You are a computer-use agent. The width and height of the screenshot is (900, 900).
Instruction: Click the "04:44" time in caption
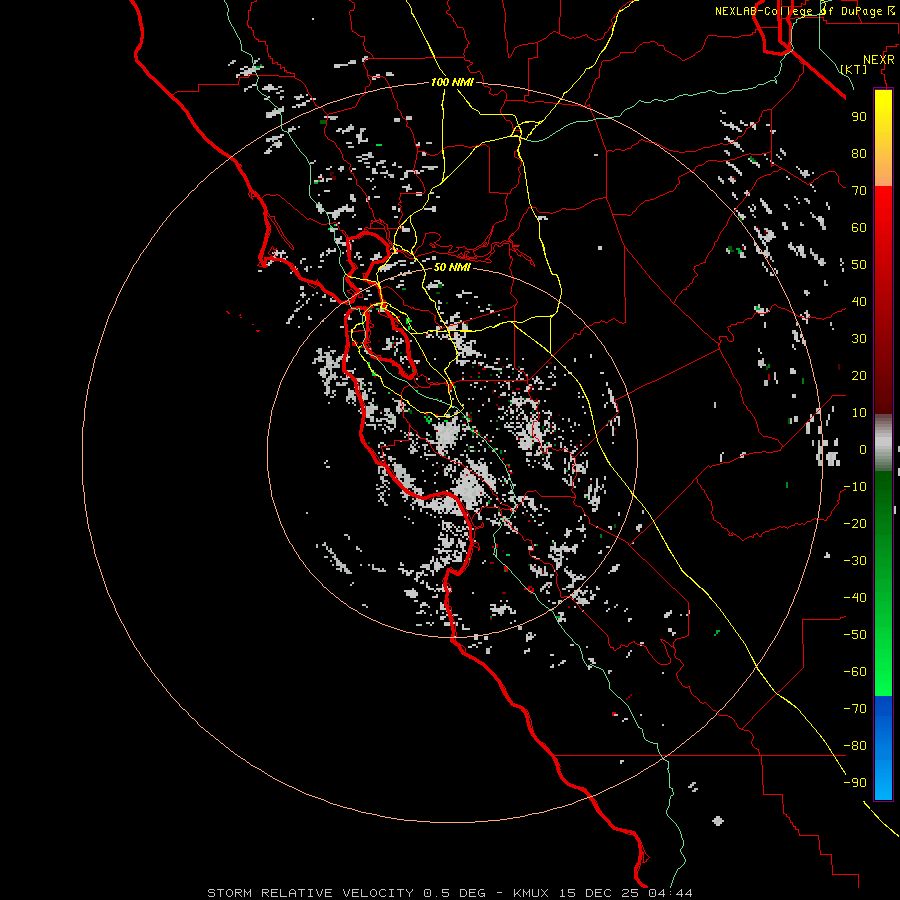(670, 893)
